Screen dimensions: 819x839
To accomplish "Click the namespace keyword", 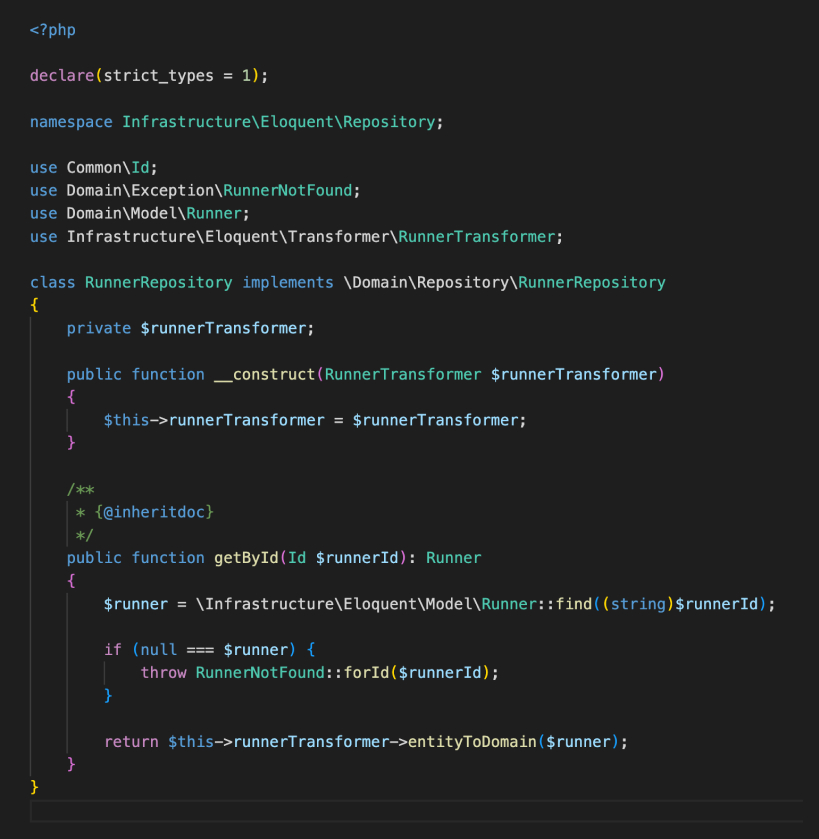I will 71,122.
